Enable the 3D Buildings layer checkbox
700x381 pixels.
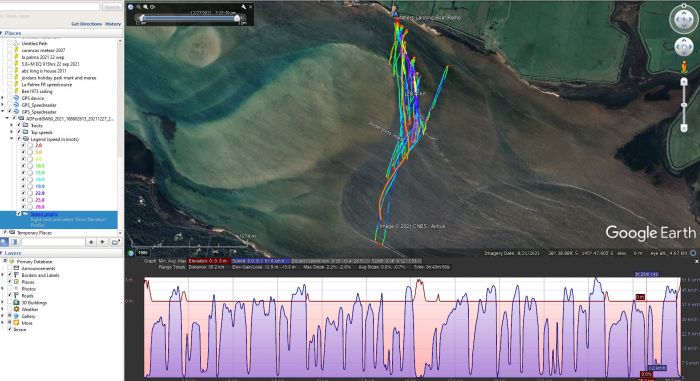click(9, 302)
